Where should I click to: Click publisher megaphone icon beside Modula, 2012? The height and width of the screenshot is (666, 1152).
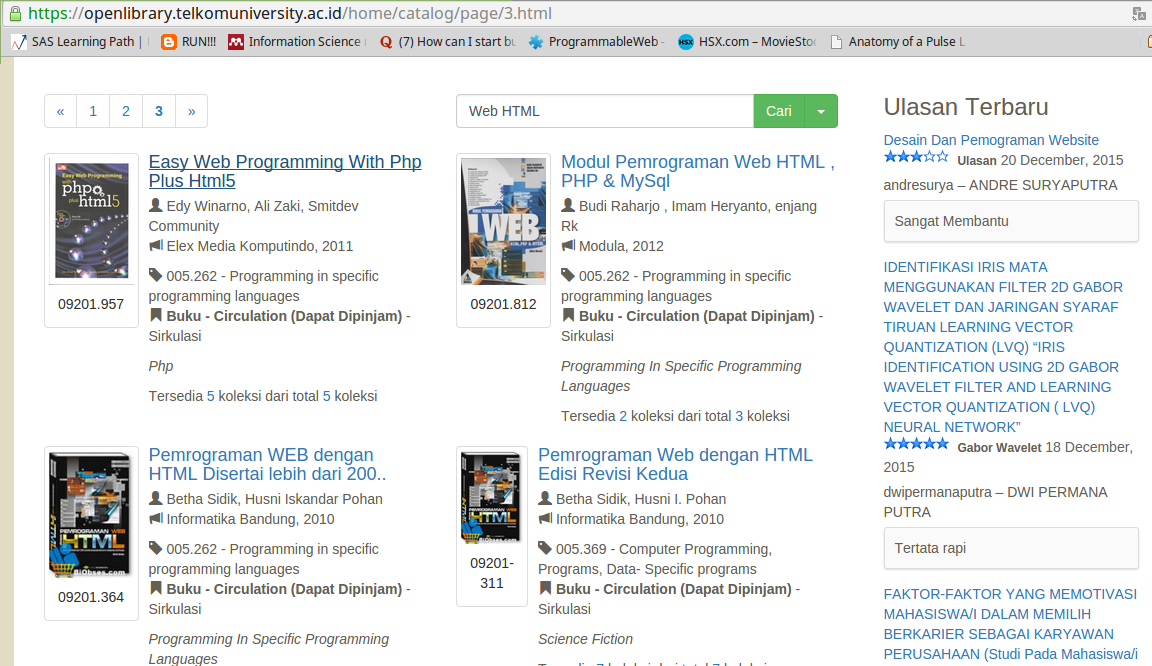click(568, 245)
